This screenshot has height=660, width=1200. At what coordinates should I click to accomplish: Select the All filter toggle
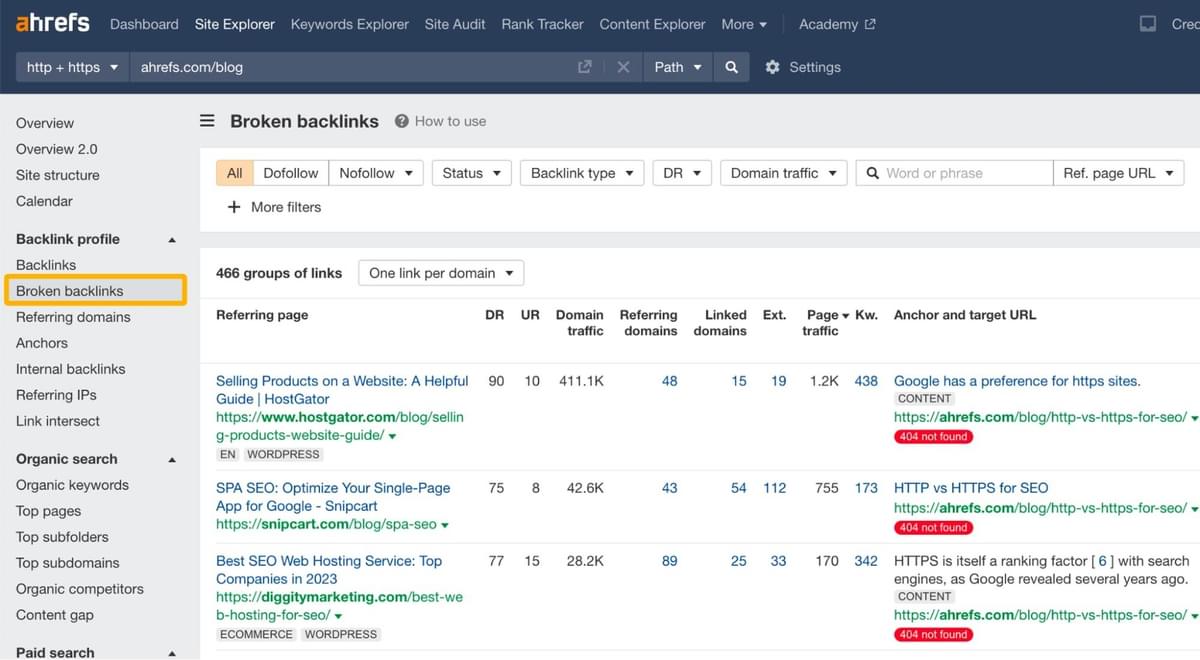click(x=235, y=173)
